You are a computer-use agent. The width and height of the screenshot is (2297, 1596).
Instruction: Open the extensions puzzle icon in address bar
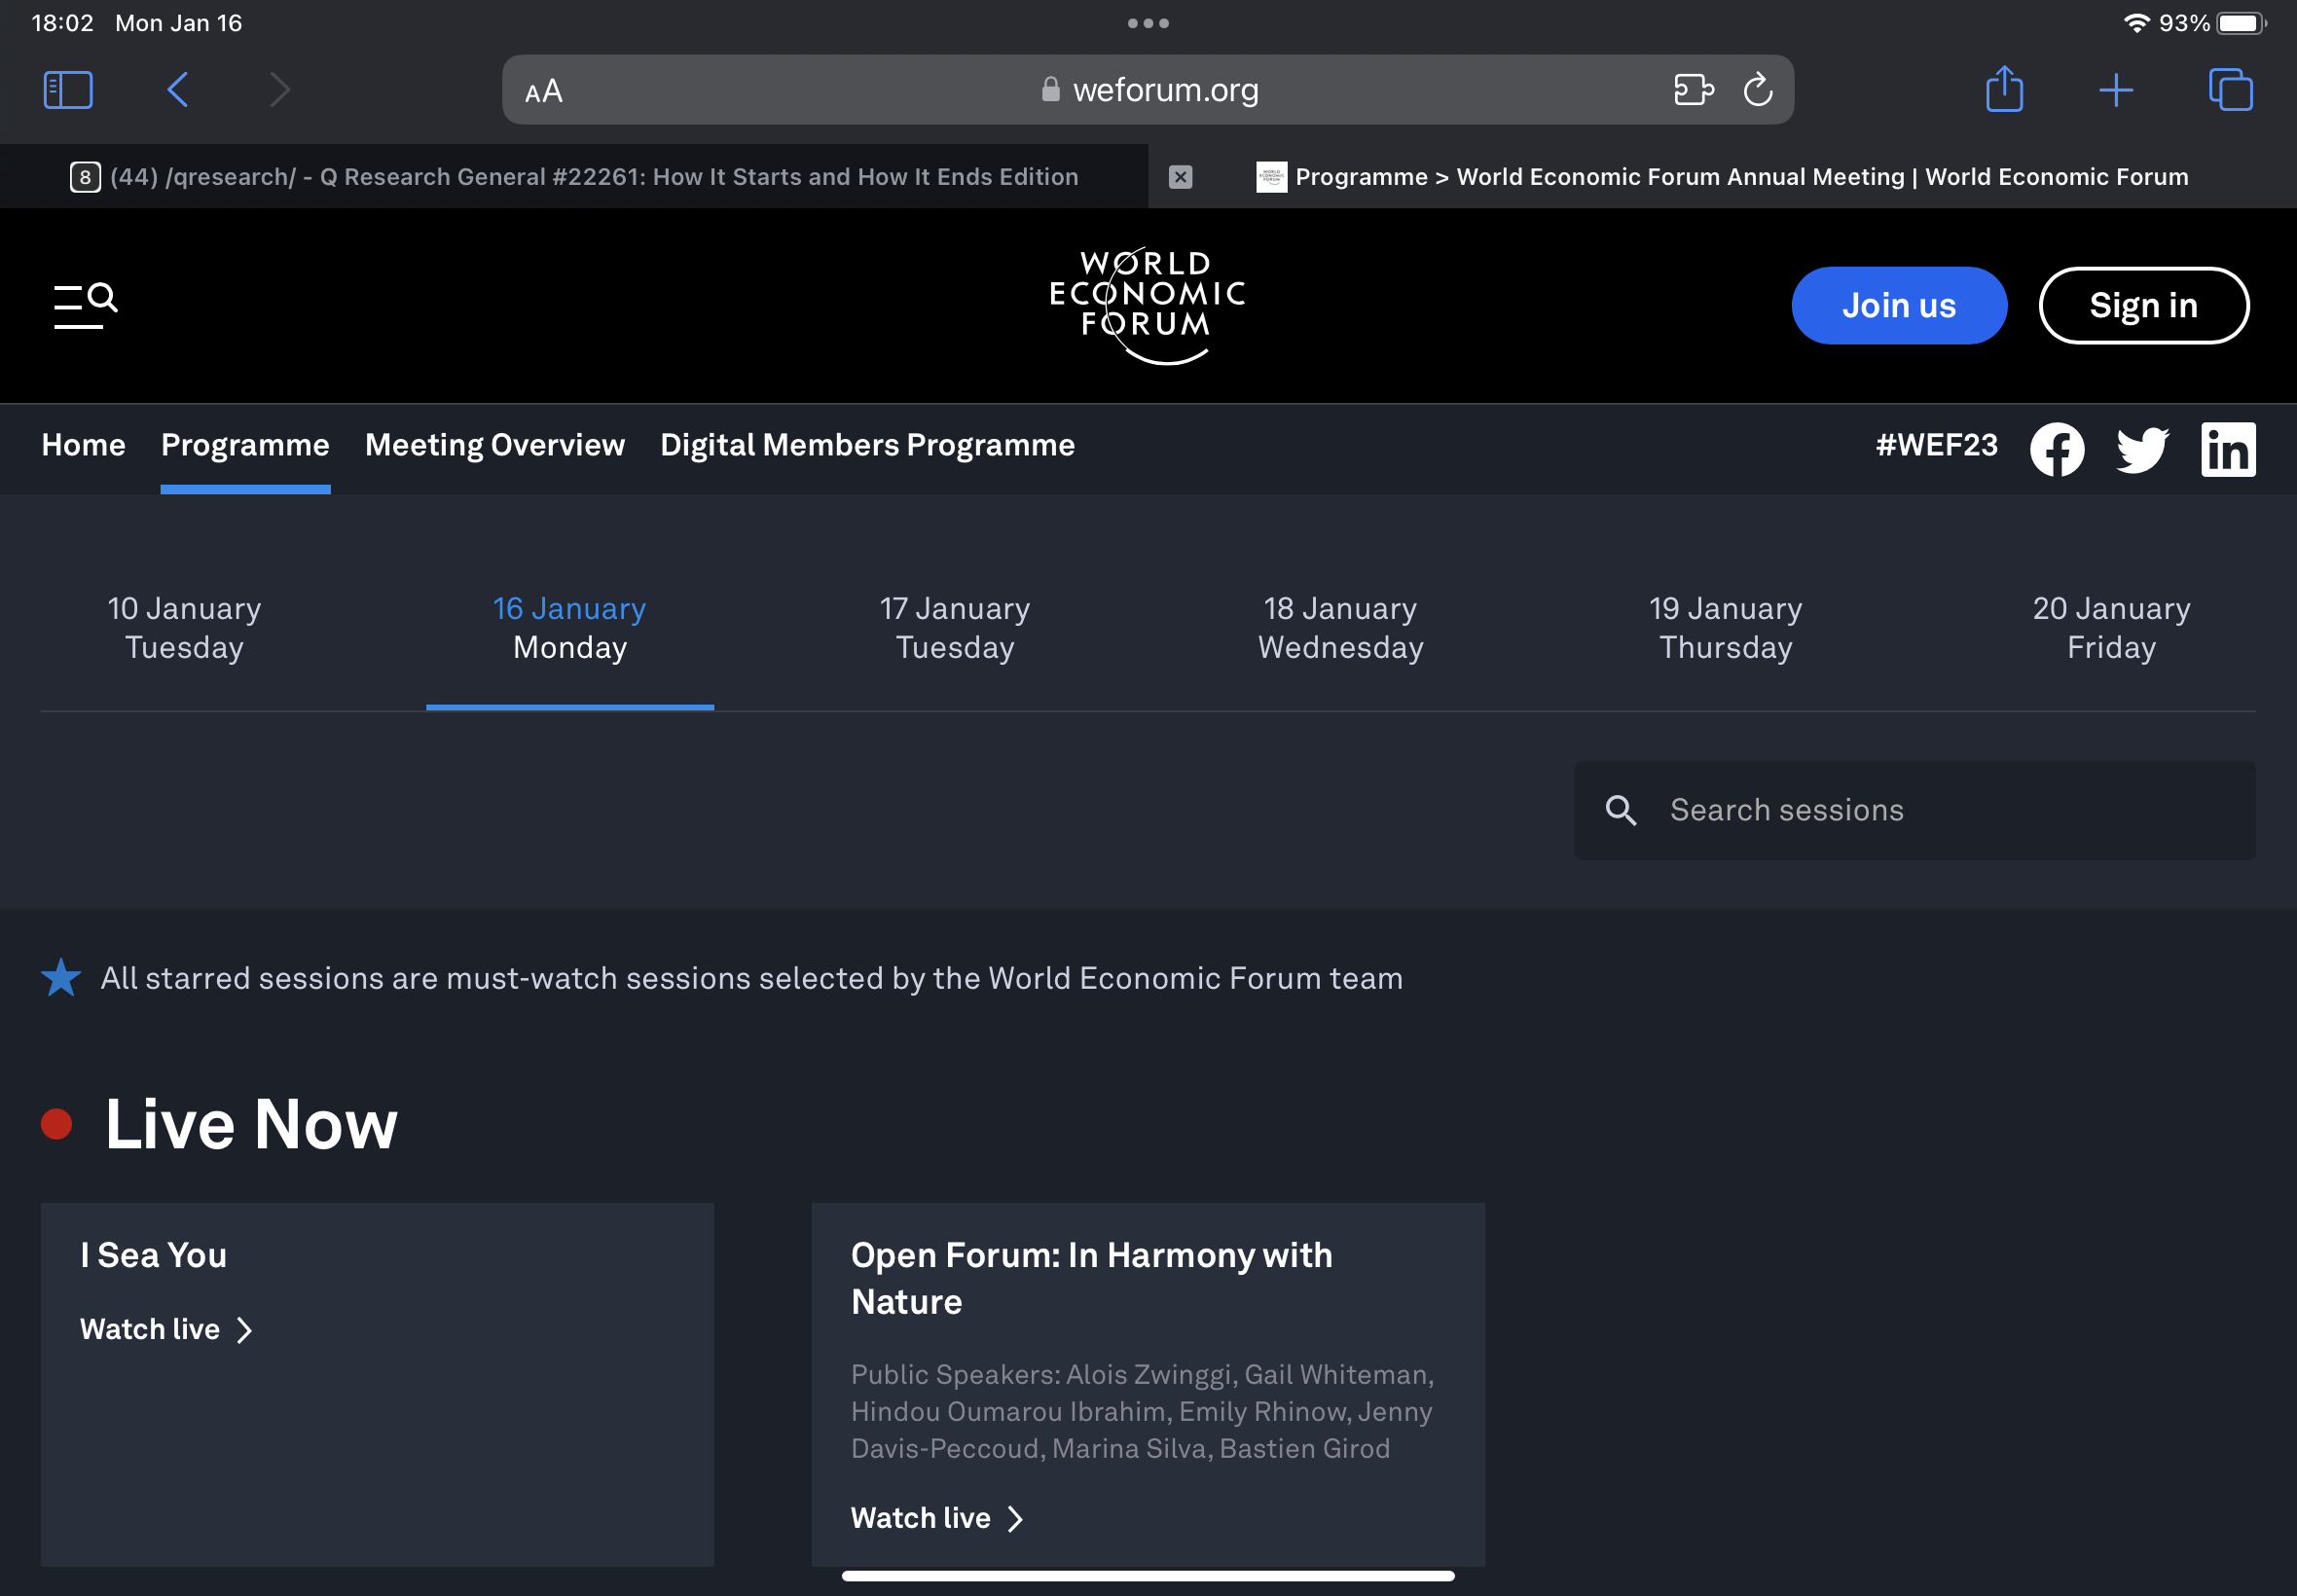point(1694,90)
